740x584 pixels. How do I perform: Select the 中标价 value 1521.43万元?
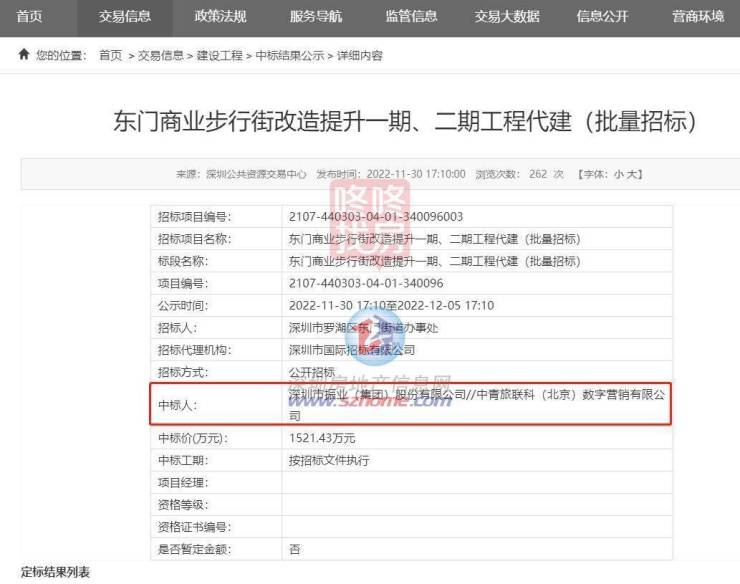322,438
